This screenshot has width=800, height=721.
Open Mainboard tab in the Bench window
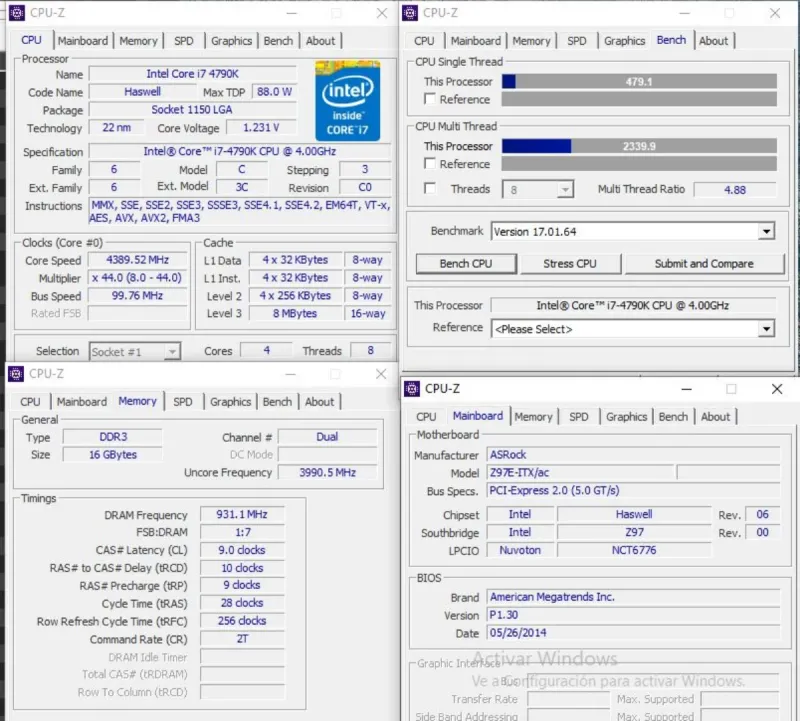coord(476,41)
